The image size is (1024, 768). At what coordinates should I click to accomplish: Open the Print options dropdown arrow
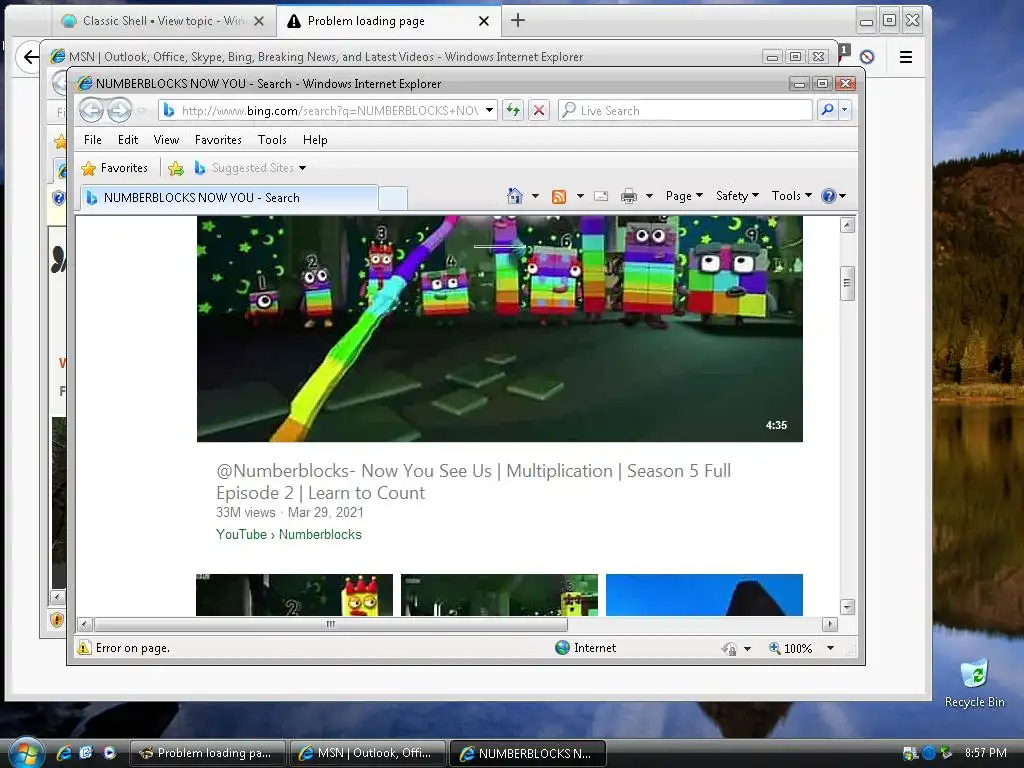pyautogui.click(x=649, y=196)
